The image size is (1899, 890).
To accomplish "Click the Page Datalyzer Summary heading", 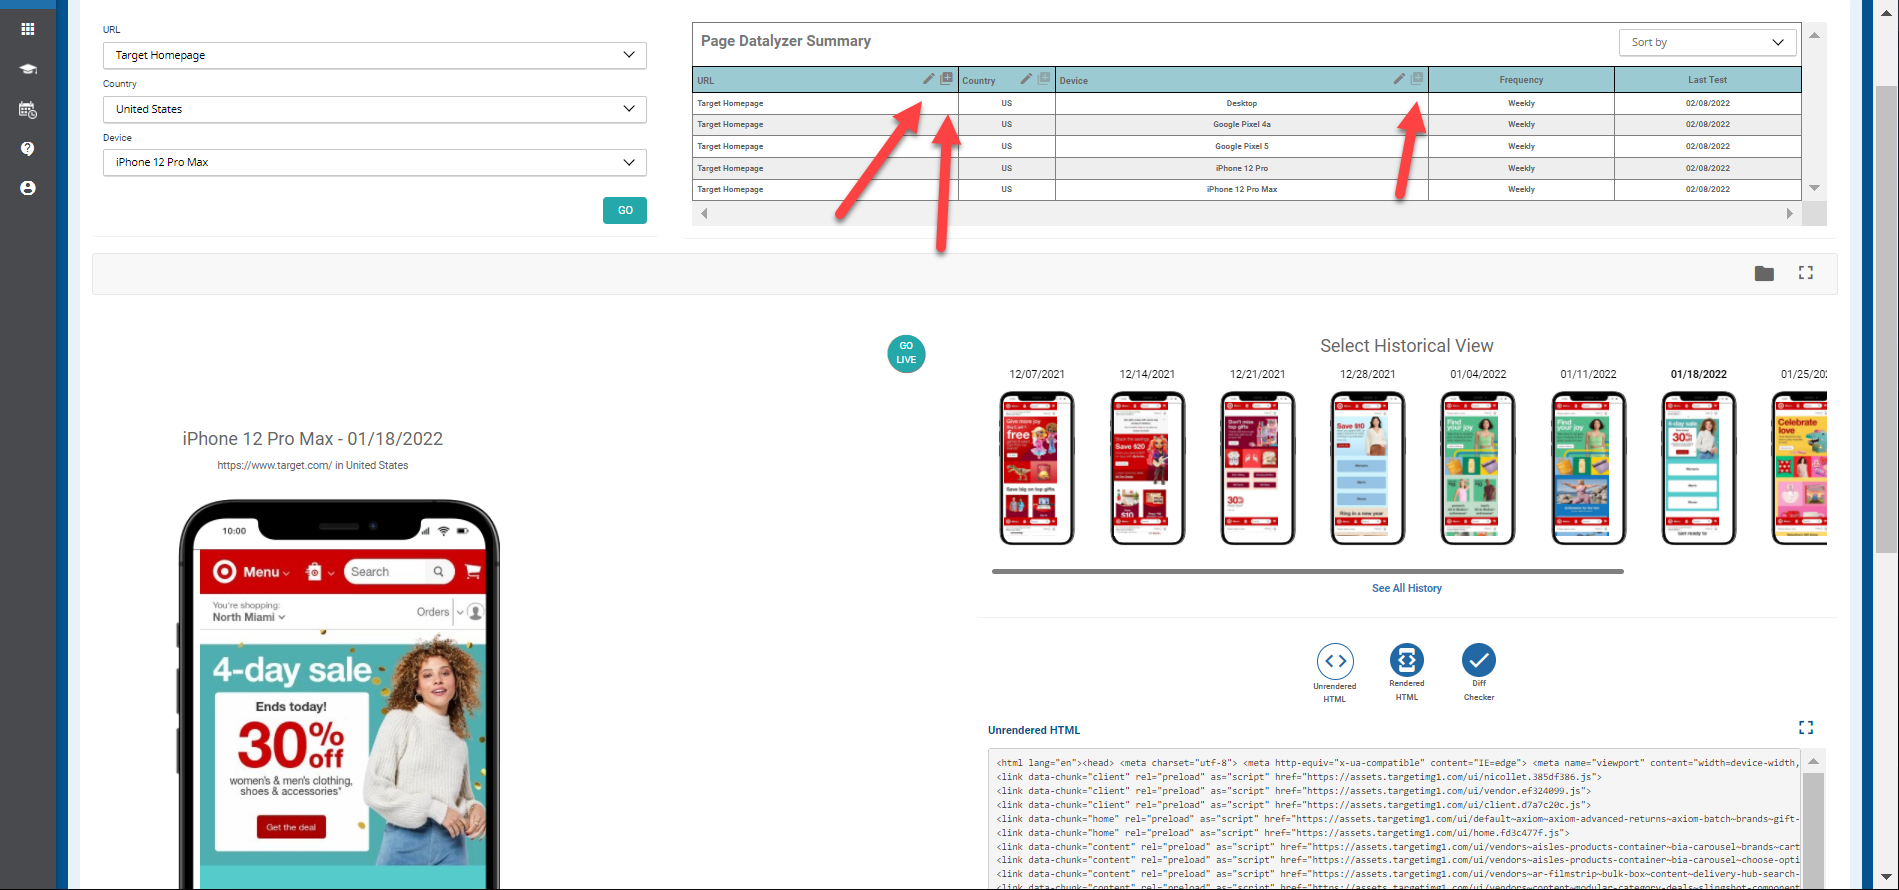I will (x=786, y=41).
